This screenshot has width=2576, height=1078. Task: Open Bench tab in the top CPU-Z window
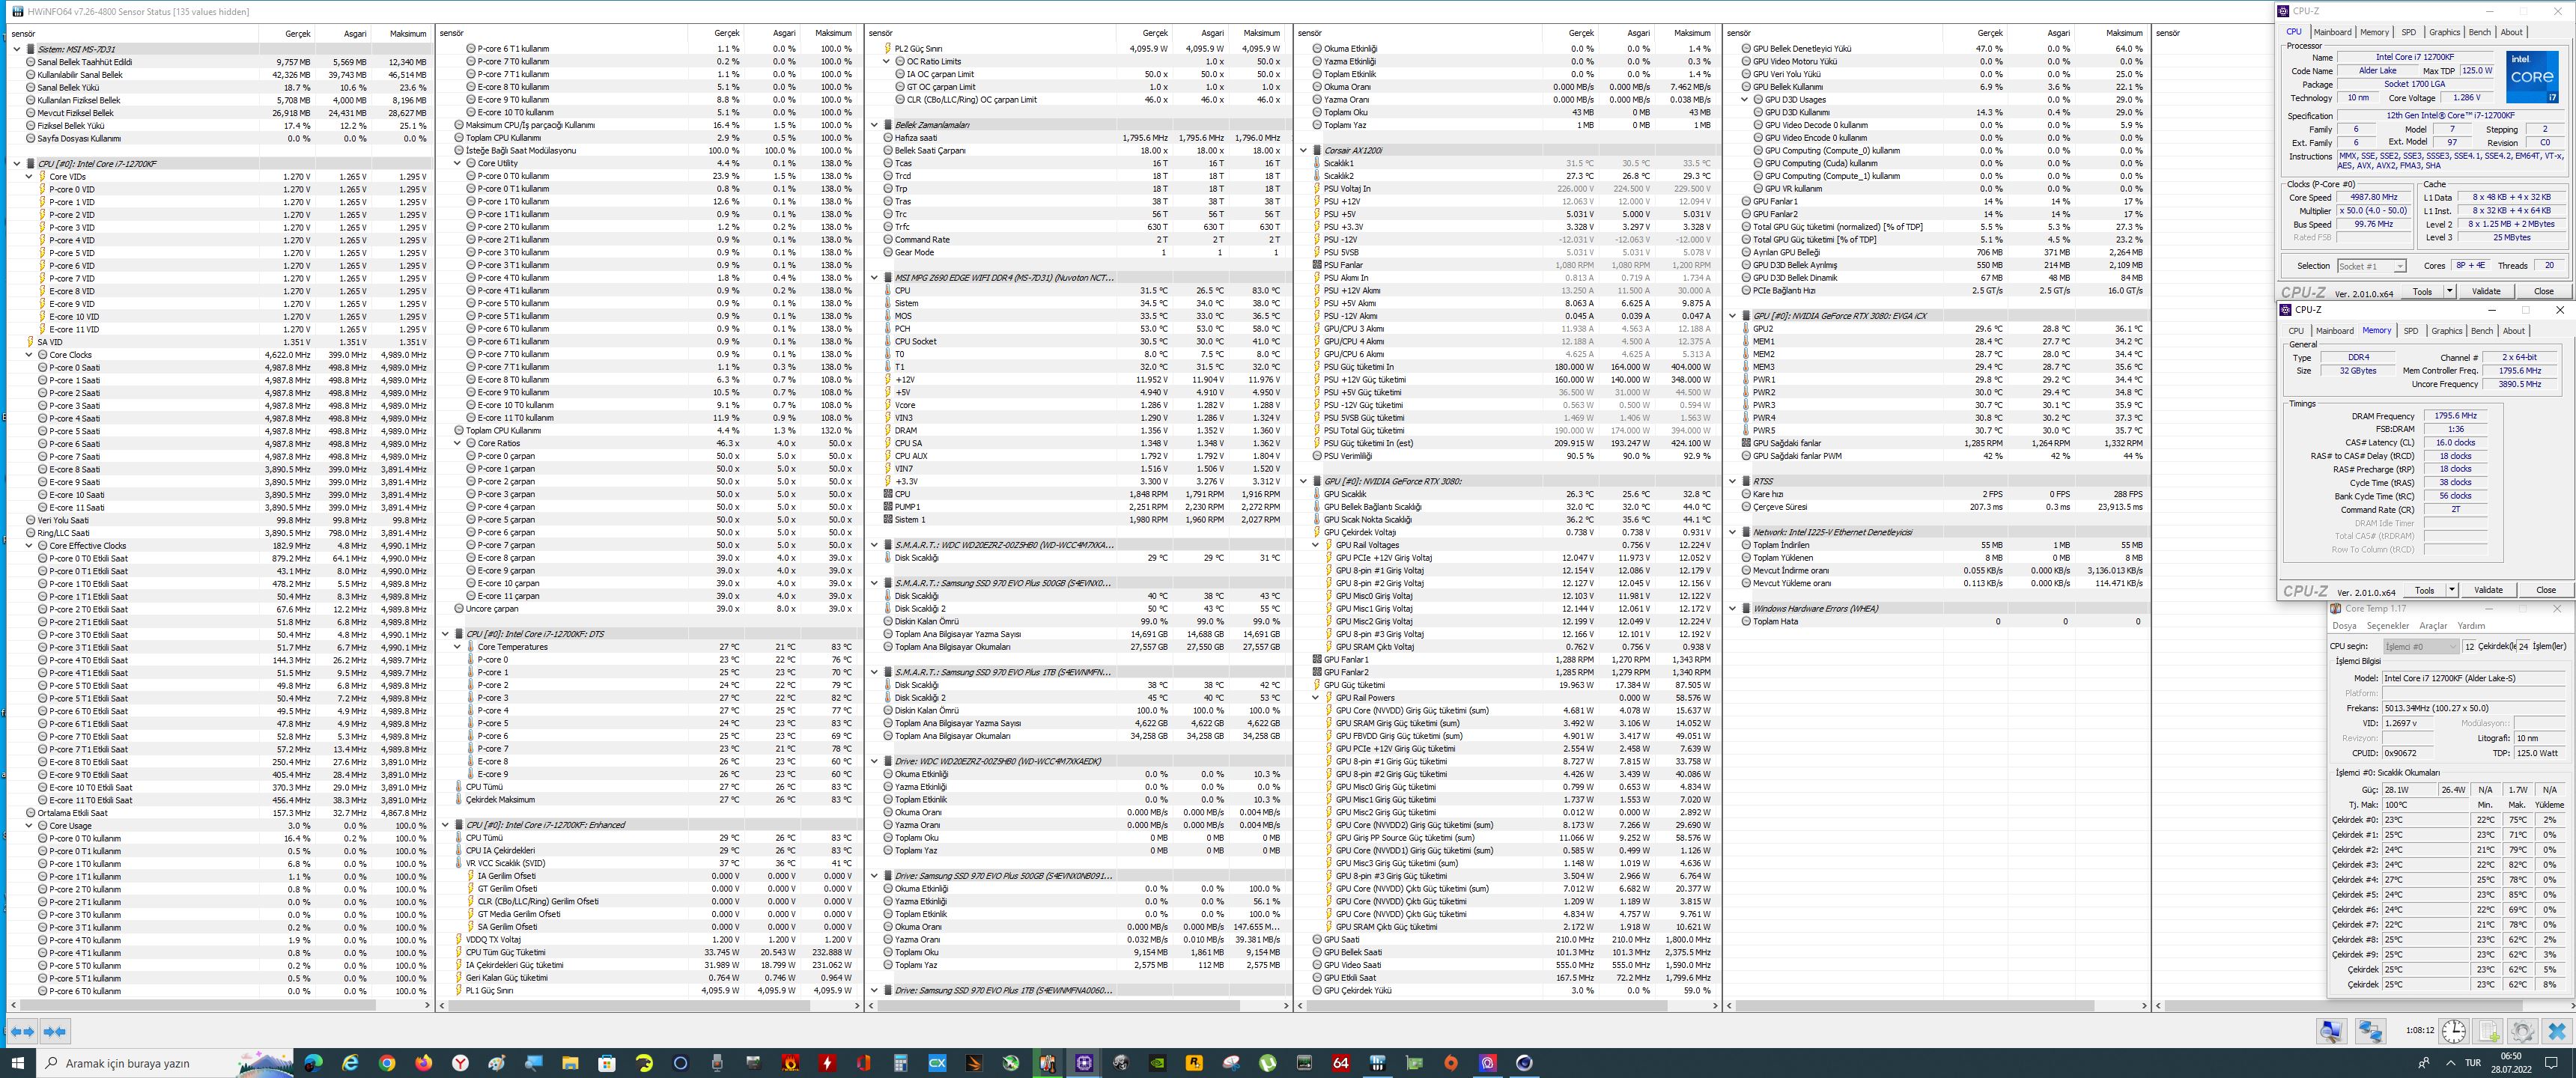point(2479,32)
